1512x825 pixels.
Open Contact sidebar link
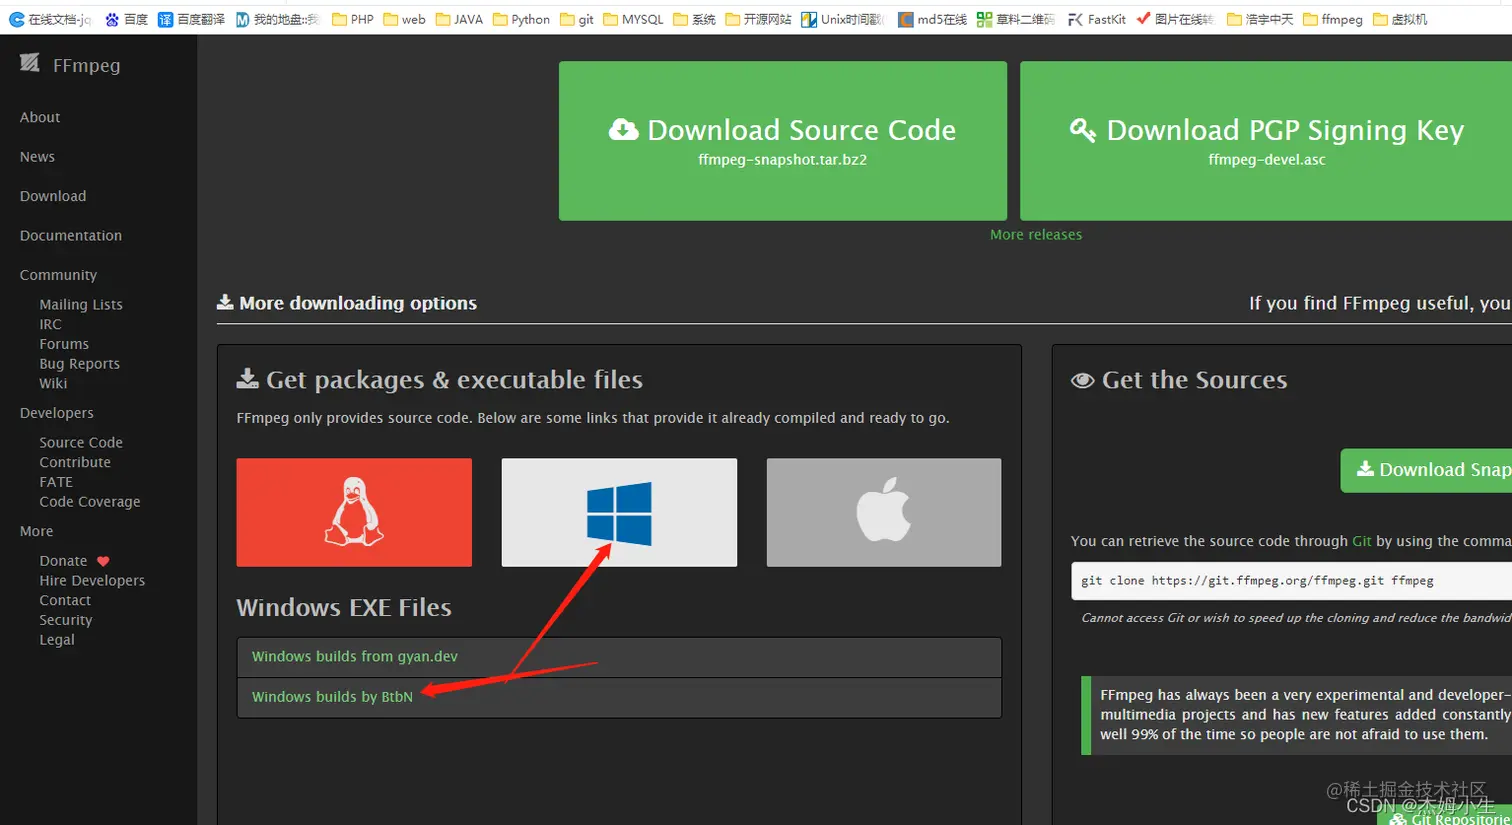pos(65,600)
